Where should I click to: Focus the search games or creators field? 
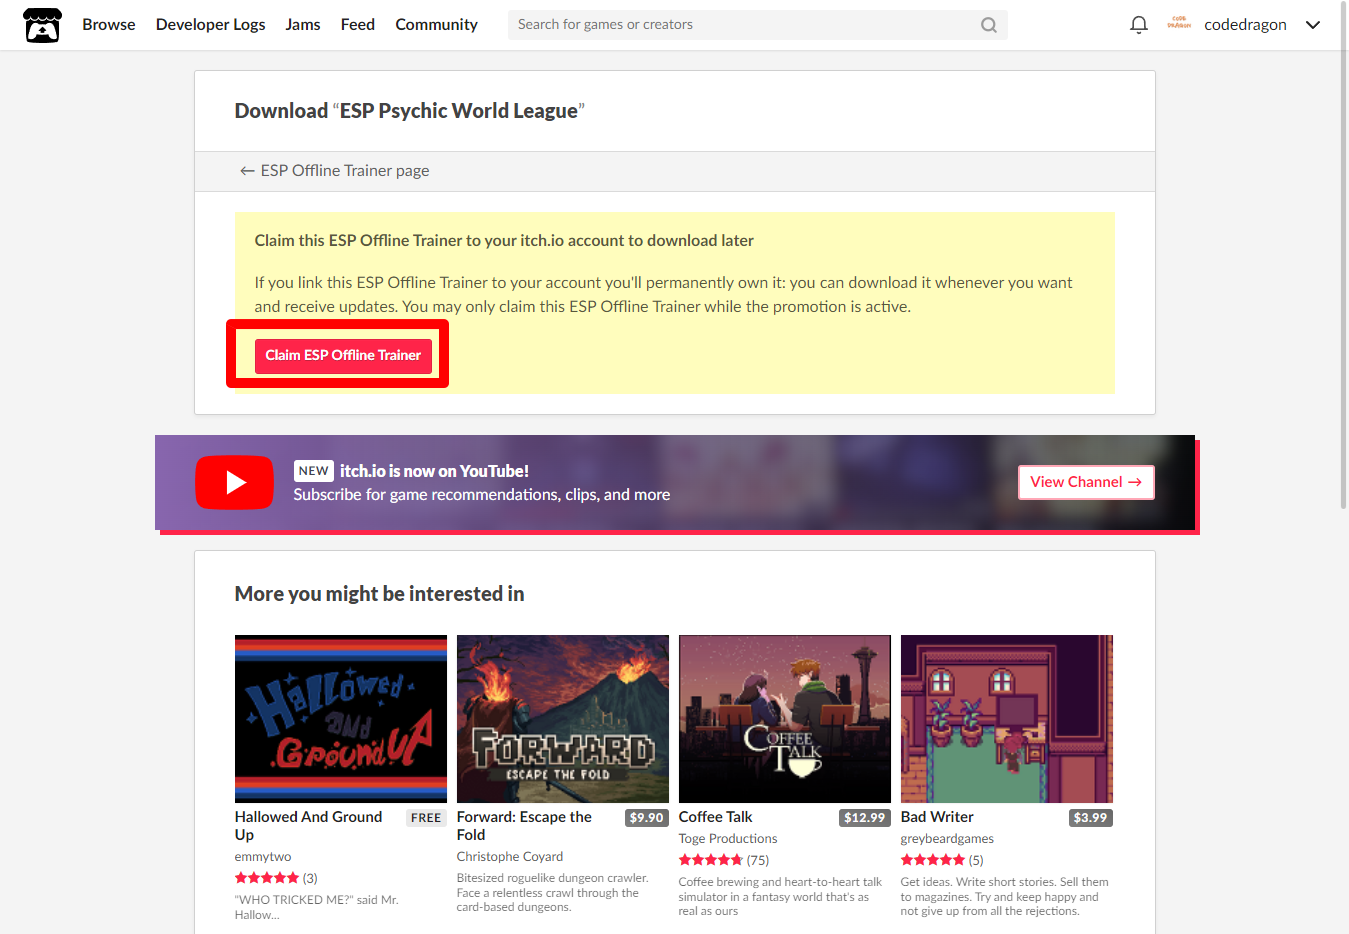click(757, 25)
